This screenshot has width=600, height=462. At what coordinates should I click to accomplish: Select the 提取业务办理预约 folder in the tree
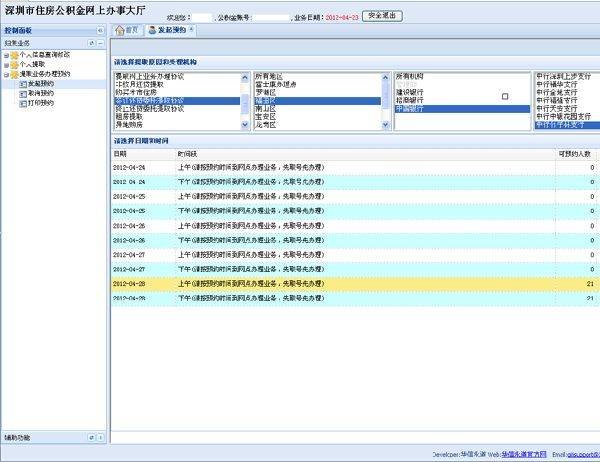45,74
